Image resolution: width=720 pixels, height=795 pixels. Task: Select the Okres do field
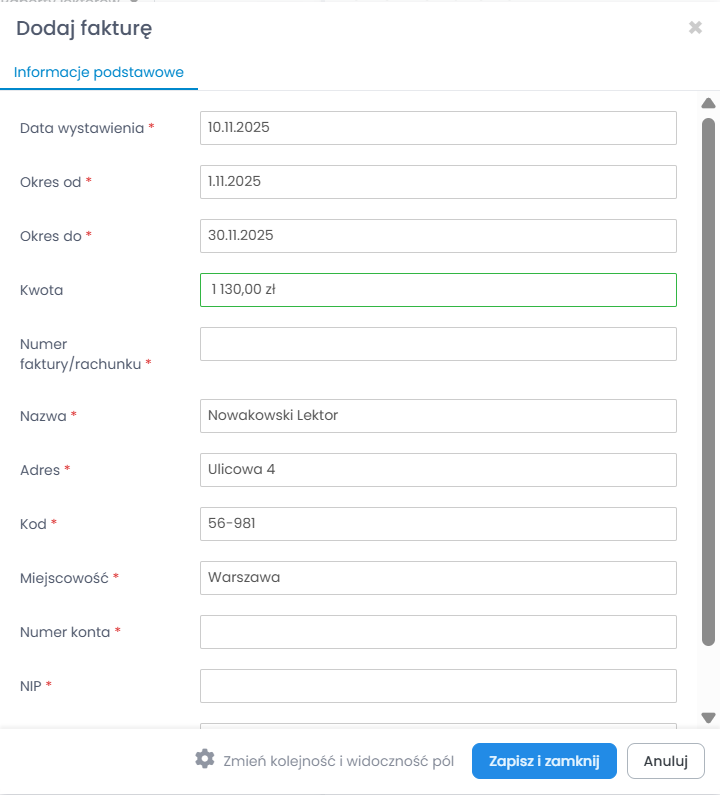(x=438, y=236)
